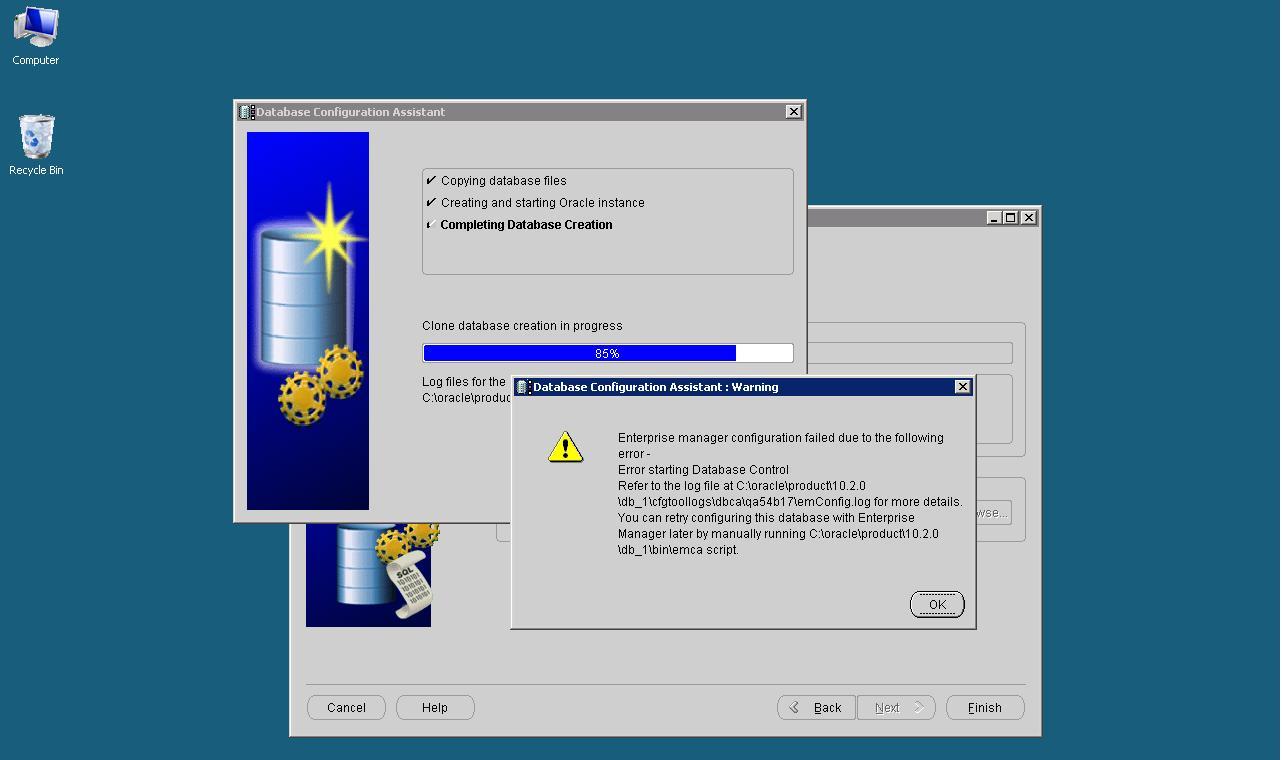Click the Warning dialog title bar icon
1282x760 pixels.
(x=522, y=387)
